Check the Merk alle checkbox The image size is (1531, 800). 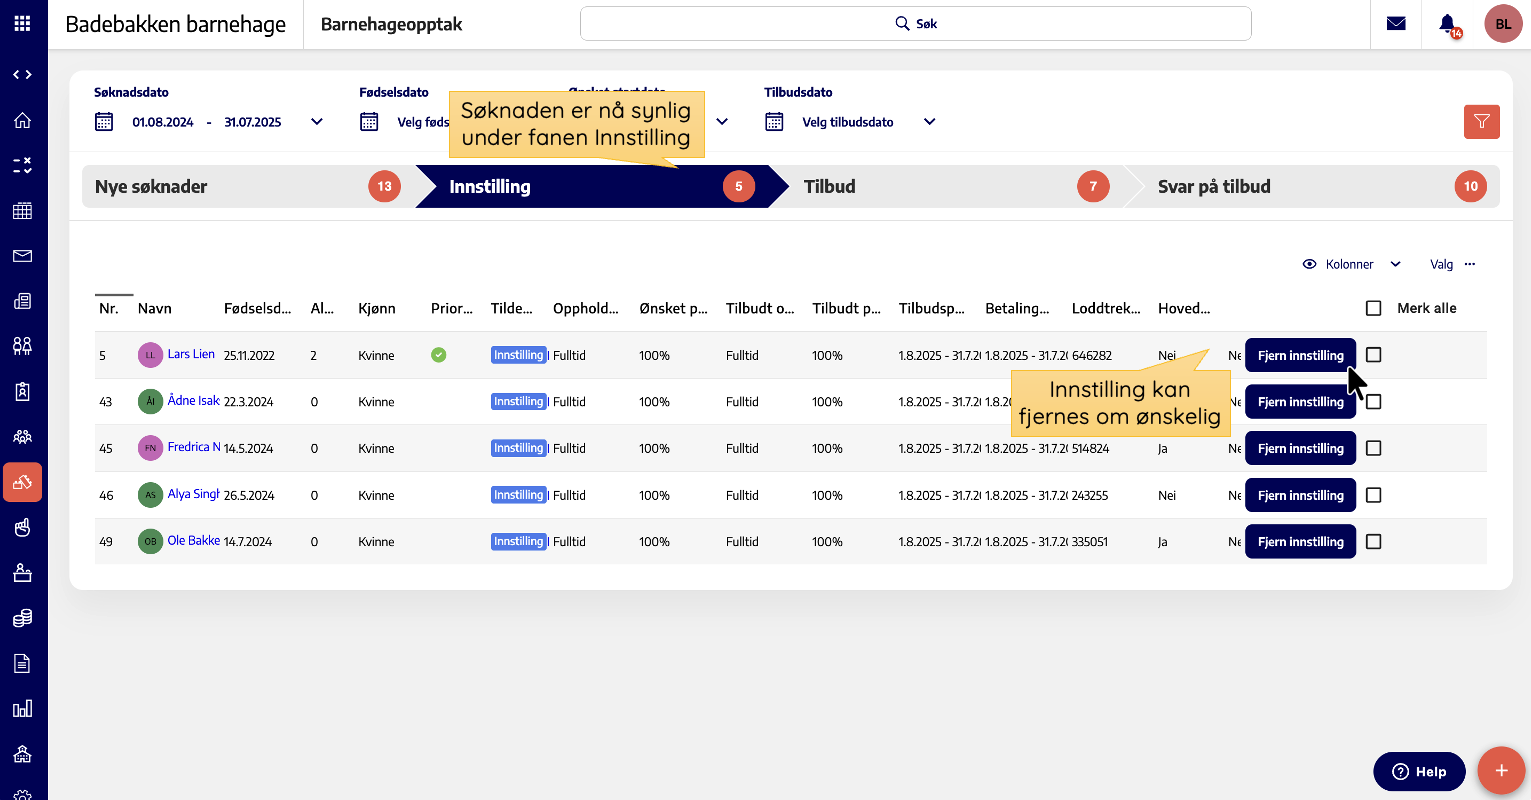click(1374, 308)
